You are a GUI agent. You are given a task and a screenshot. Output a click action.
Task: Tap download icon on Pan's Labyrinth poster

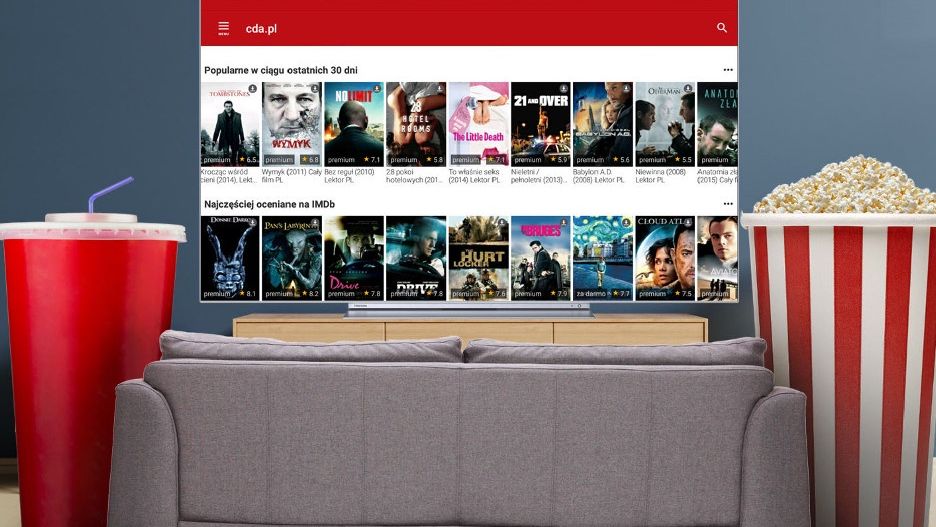pos(315,222)
